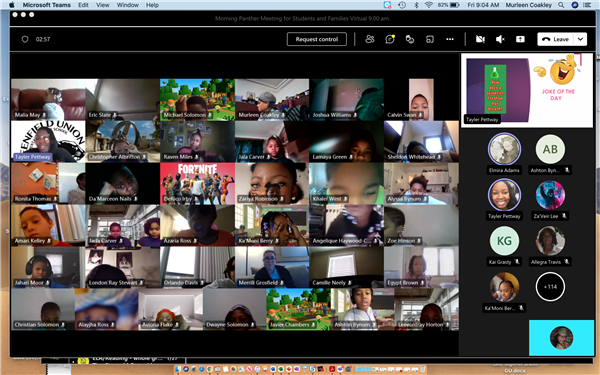This screenshot has width=600, height=375.
Task: Click the shield security icon by the timer
Action: click(x=25, y=39)
